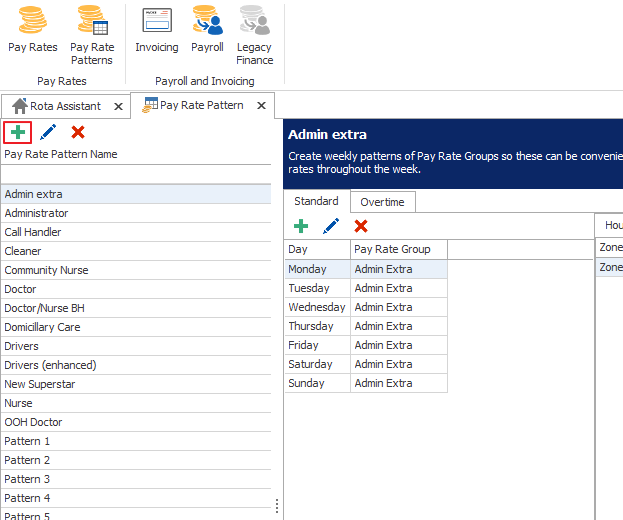Viewport: 623px width, 520px height.
Task: Open Pay Rate Patterns ribbon icon
Action: (x=92, y=35)
